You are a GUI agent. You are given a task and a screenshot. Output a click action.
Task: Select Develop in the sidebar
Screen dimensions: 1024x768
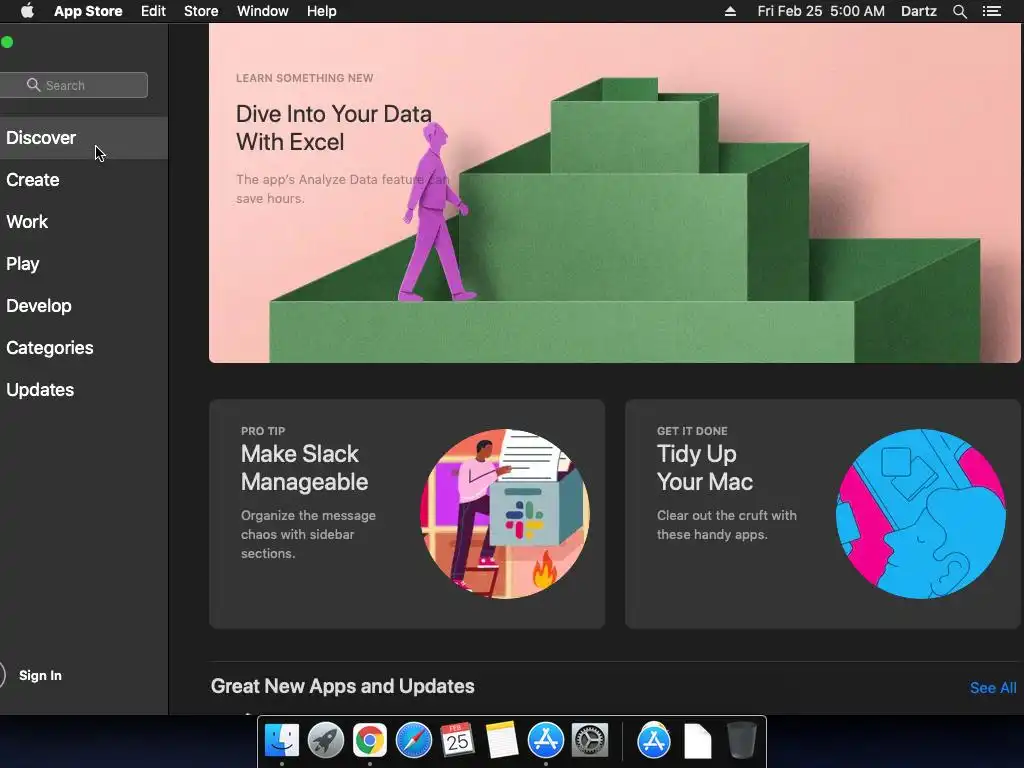tap(84, 306)
